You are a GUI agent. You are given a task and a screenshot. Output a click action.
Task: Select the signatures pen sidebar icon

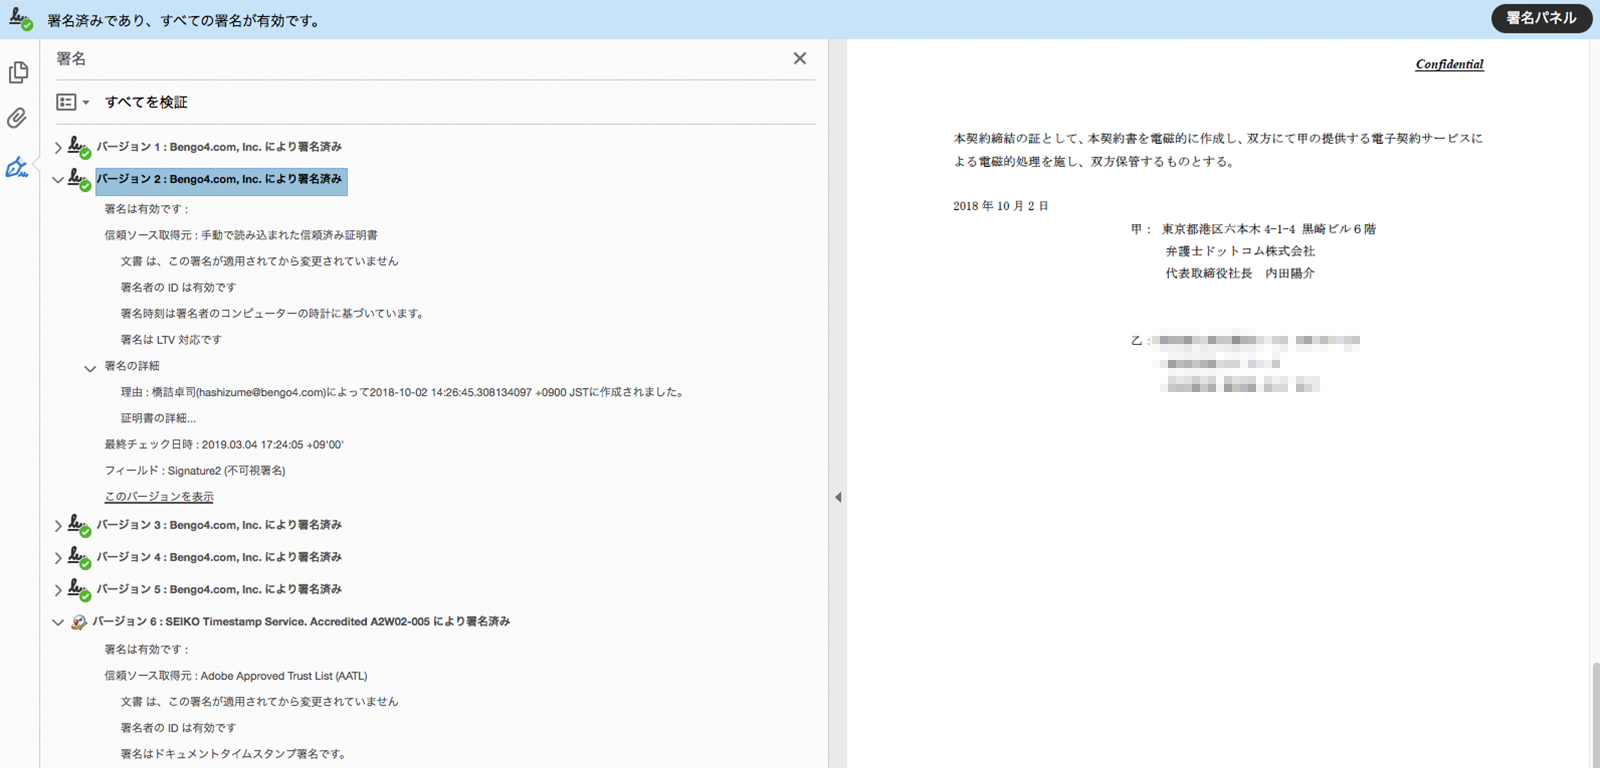[x=17, y=167]
